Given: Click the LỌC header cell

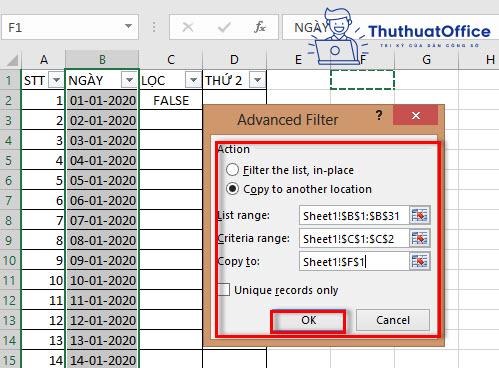Looking at the screenshot, I should point(171,80).
